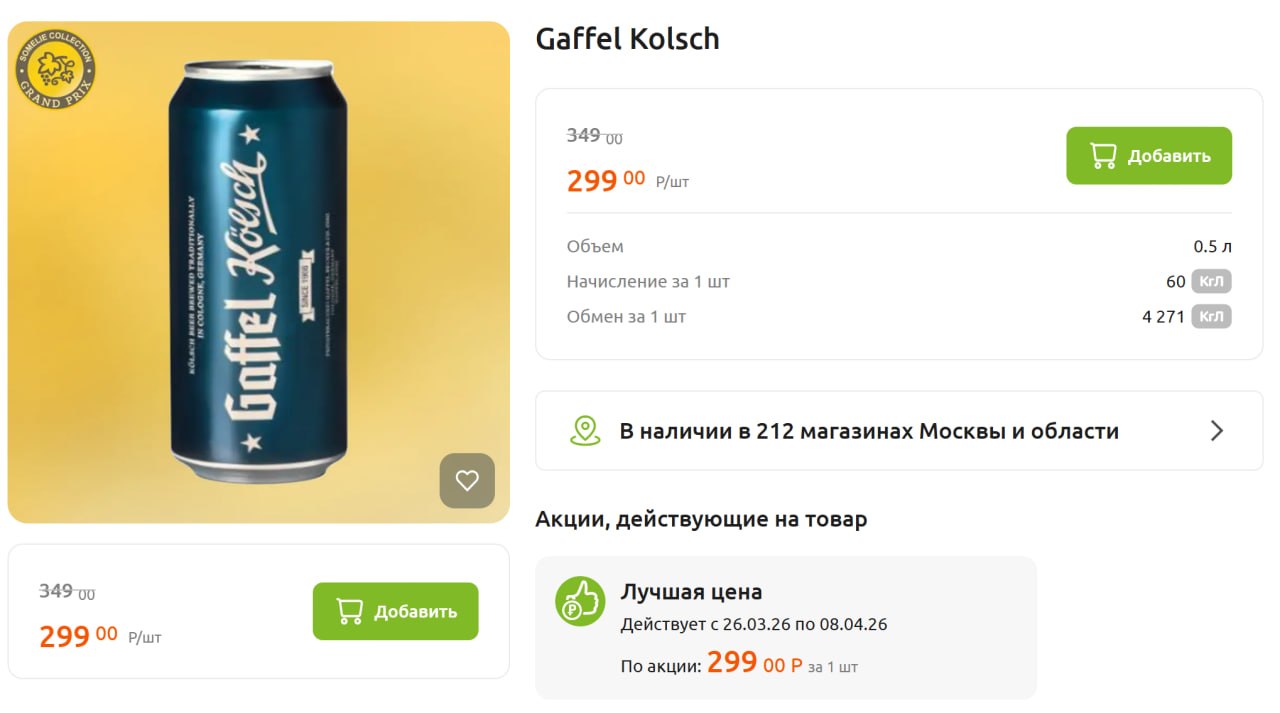1280x713 pixels.
Task: Click the map pin store availability icon
Action: pos(585,431)
